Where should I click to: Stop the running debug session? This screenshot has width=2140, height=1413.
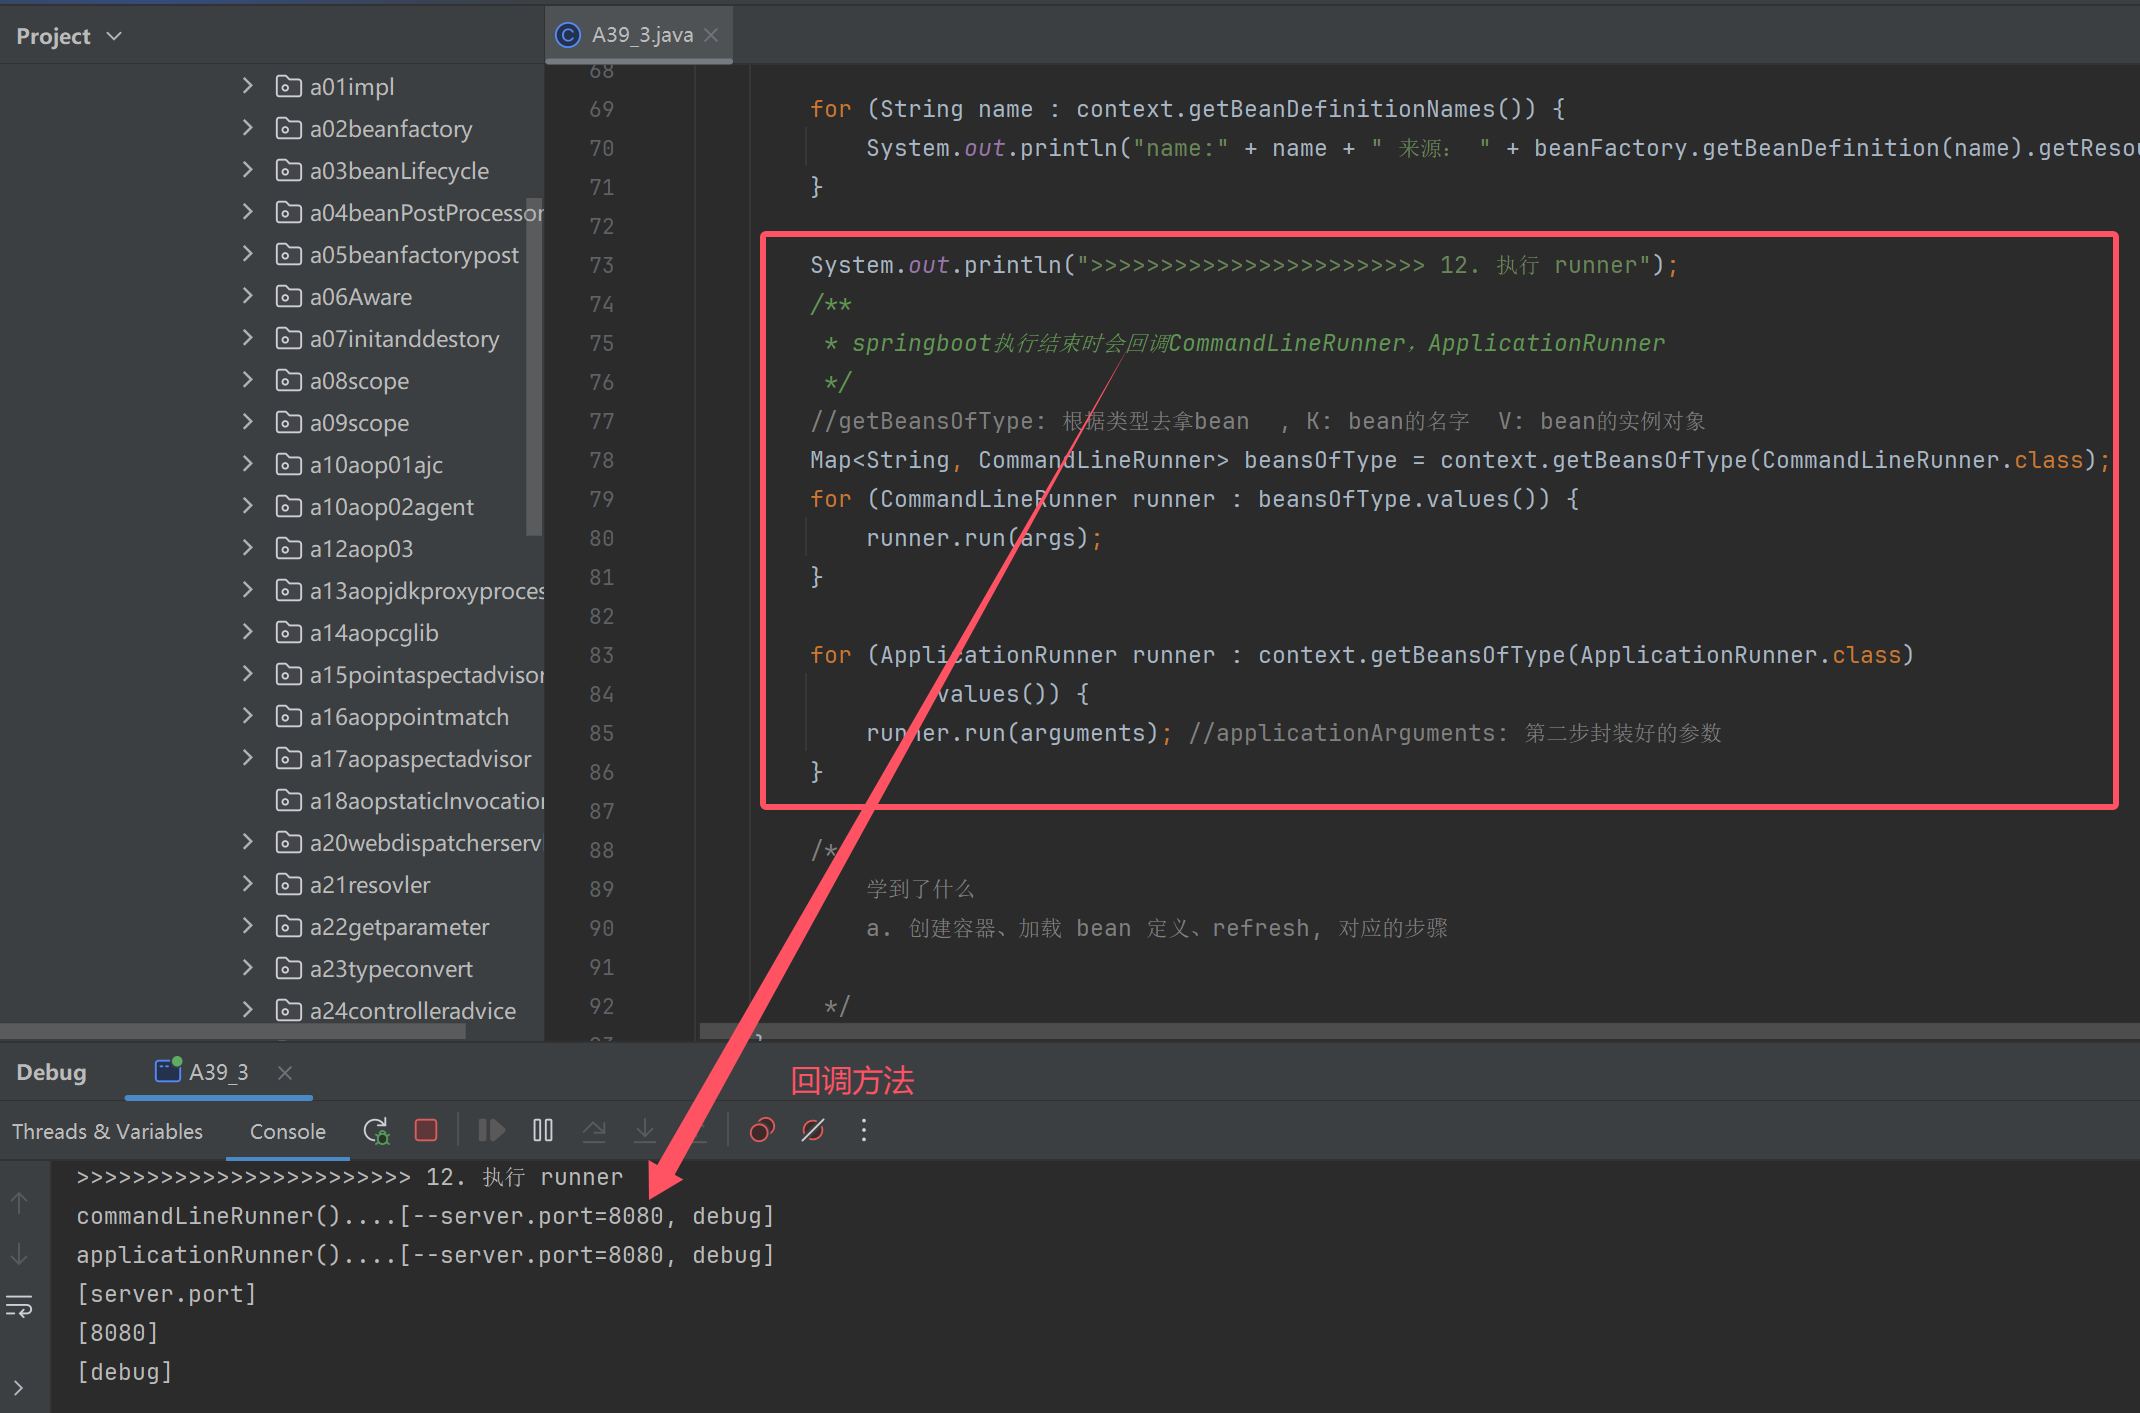[x=426, y=1130]
